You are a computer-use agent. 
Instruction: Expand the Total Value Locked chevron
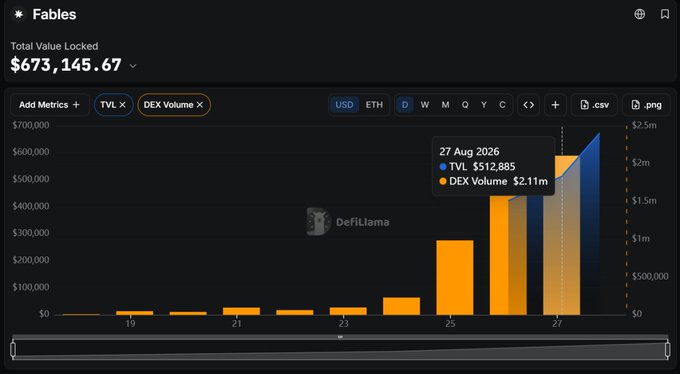point(133,66)
